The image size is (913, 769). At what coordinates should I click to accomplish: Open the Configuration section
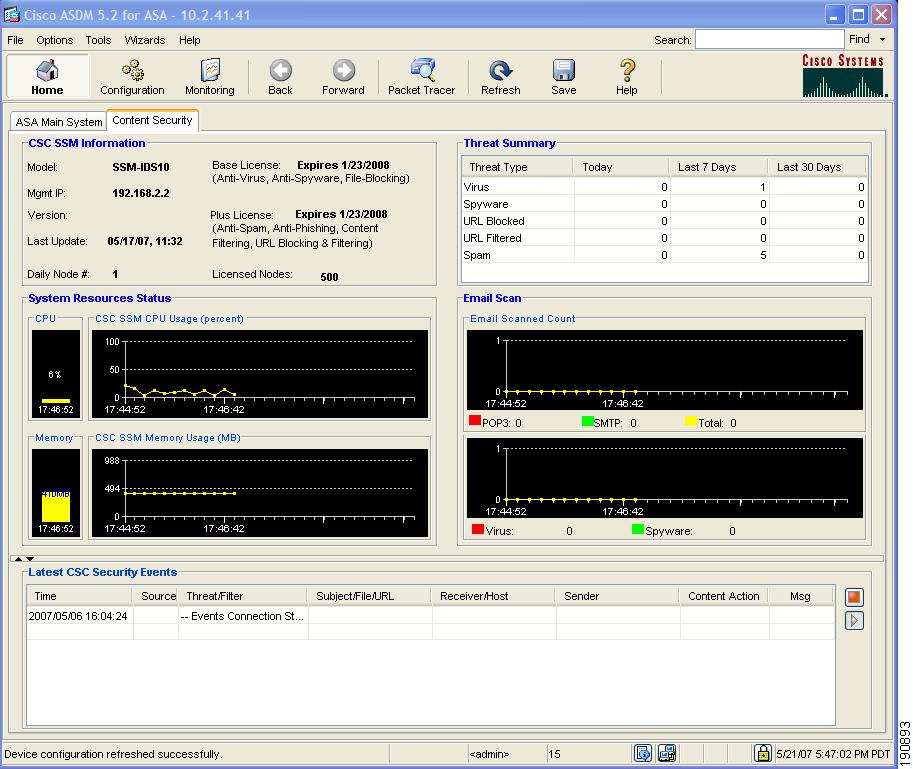pyautogui.click(x=132, y=76)
